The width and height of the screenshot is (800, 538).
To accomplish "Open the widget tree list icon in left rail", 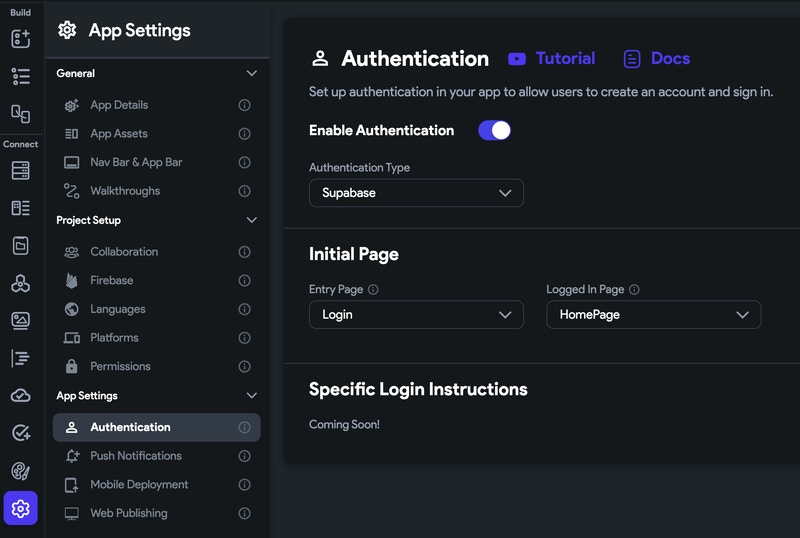I will 20,76.
